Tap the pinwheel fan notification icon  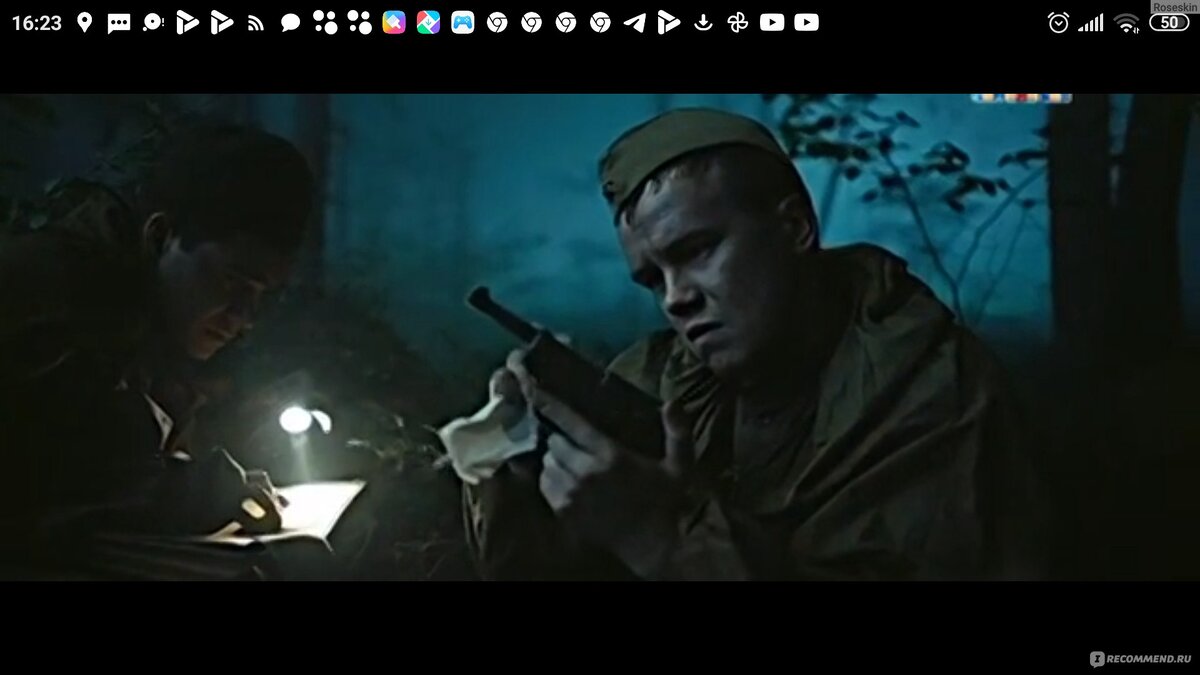737,22
